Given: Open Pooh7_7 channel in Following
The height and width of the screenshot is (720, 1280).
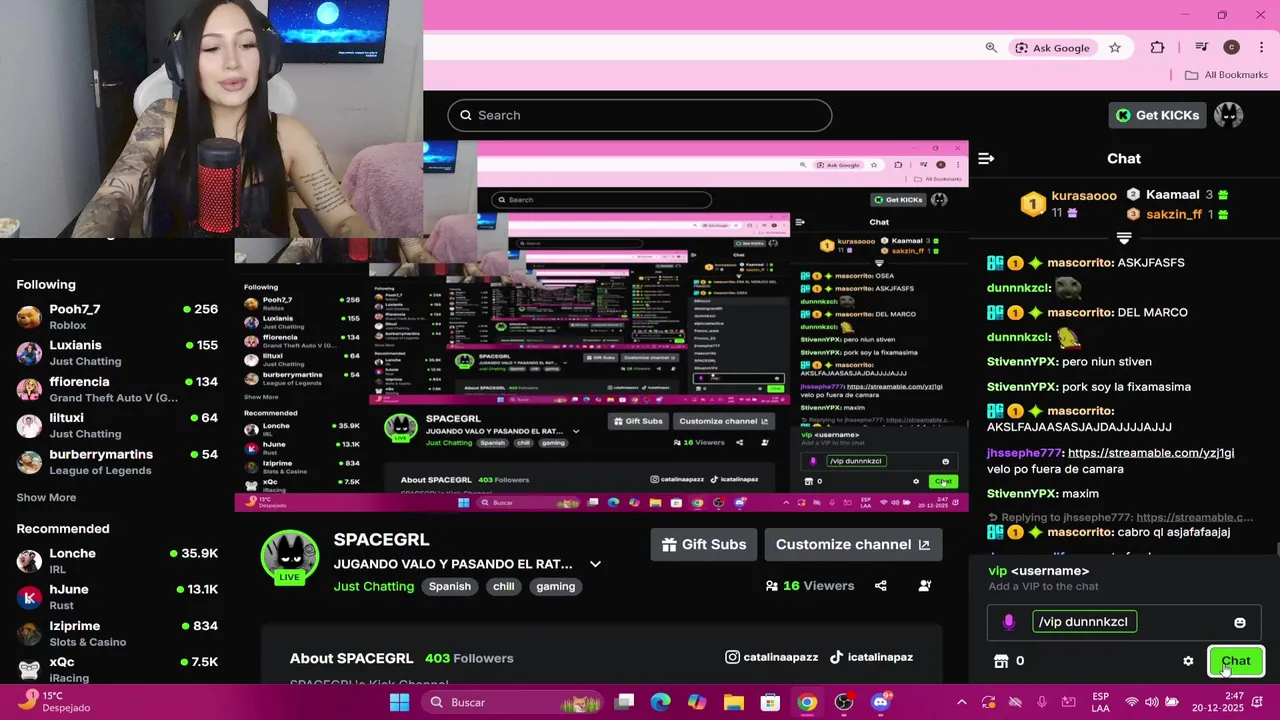Looking at the screenshot, I should tap(117, 318).
